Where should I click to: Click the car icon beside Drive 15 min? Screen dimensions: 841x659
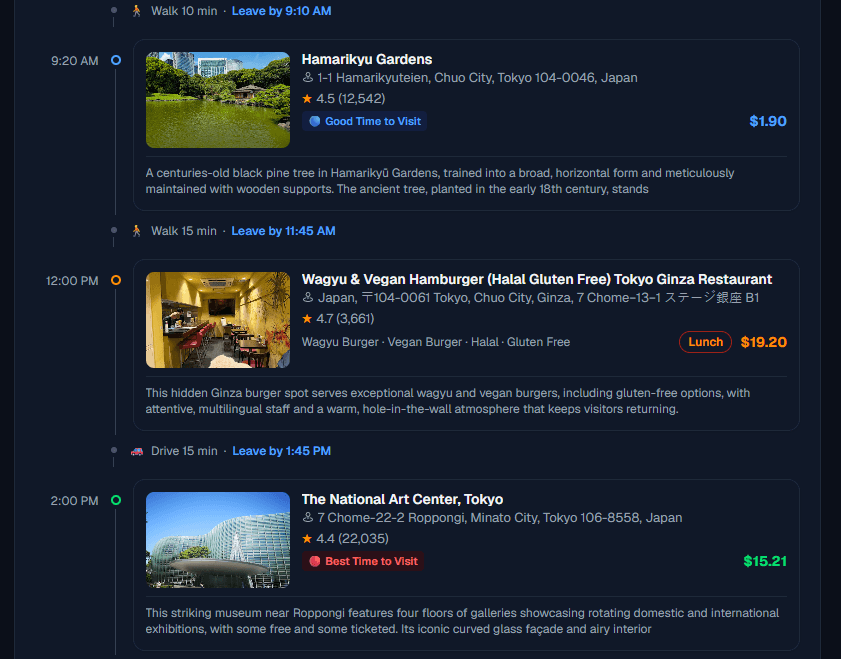coord(137,451)
